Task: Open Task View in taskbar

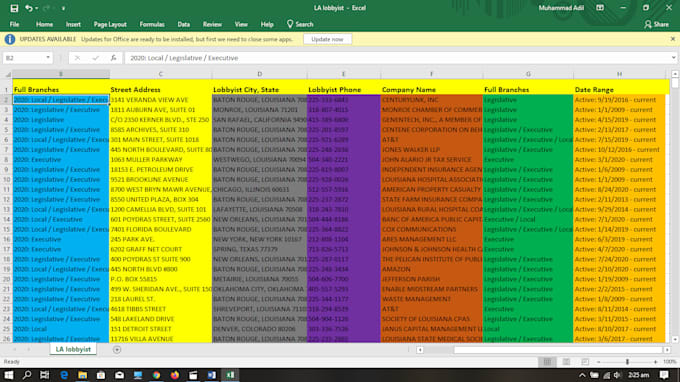Action: point(45,375)
